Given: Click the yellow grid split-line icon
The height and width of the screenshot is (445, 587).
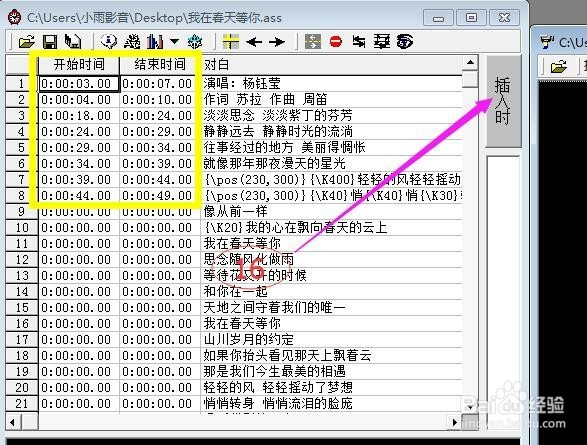Looking at the screenshot, I should tap(231, 42).
